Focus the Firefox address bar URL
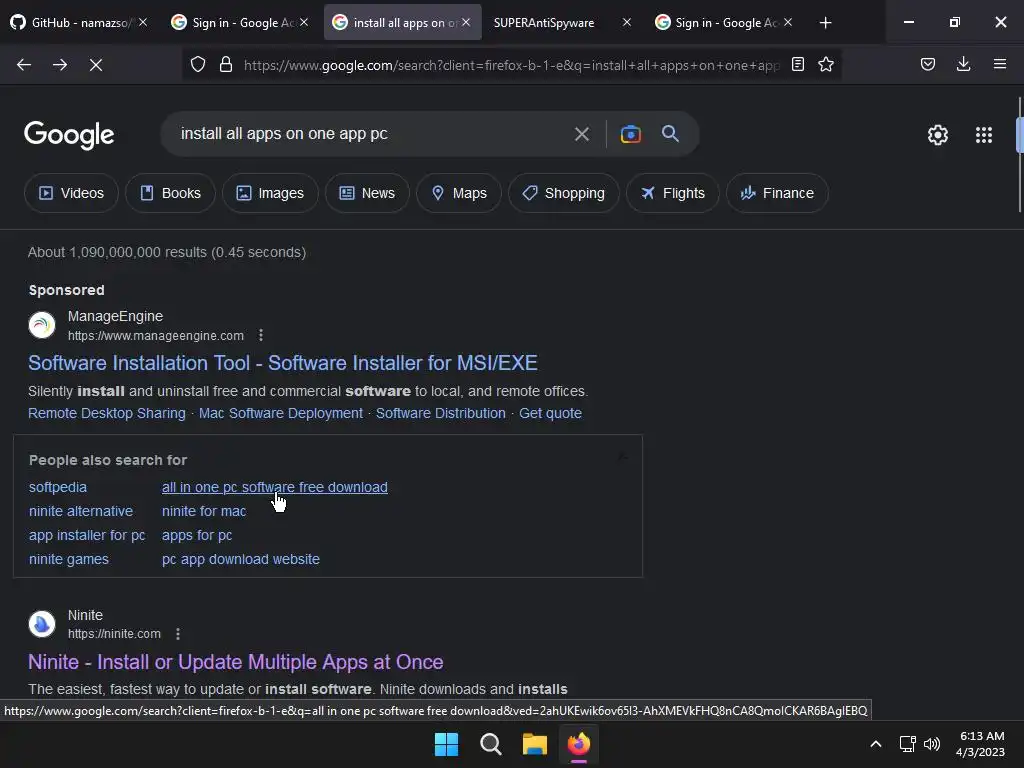The height and width of the screenshot is (768, 1024). tap(511, 65)
